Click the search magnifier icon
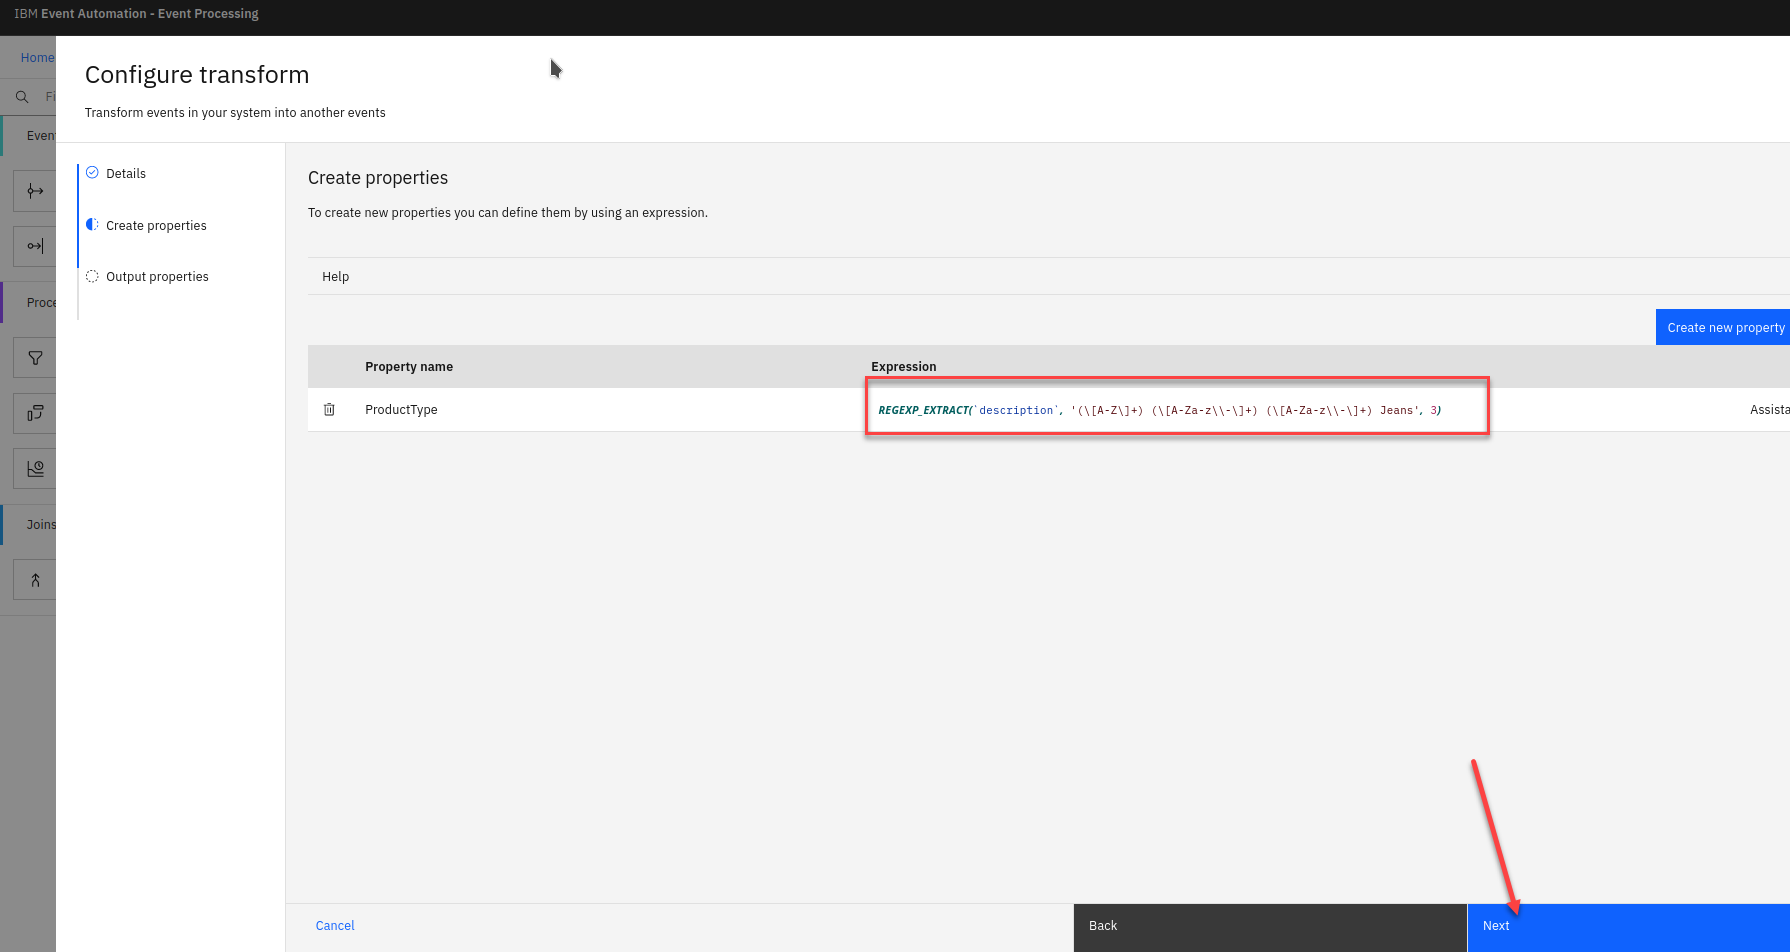Image resolution: width=1790 pixels, height=952 pixels. [22, 97]
